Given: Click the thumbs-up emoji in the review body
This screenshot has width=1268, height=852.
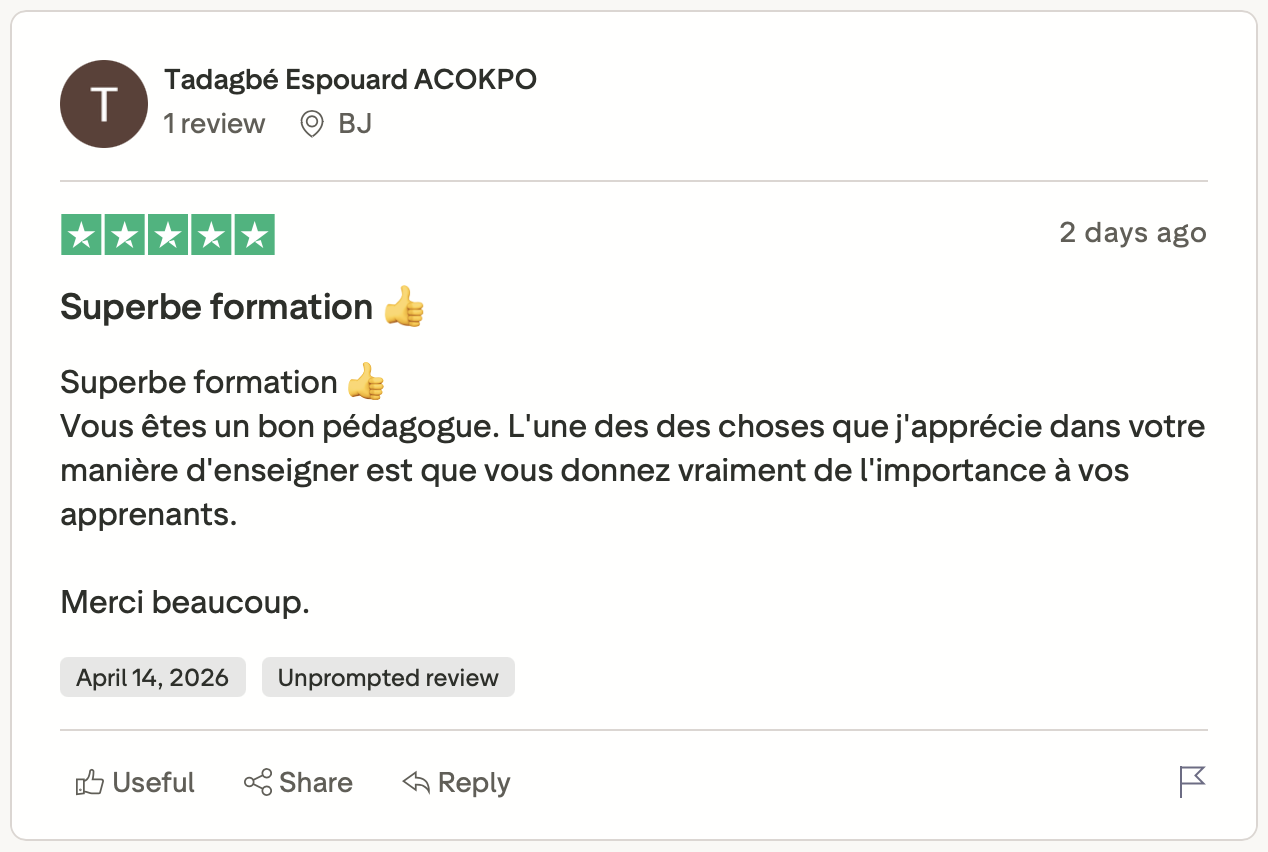Looking at the screenshot, I should [x=366, y=382].
